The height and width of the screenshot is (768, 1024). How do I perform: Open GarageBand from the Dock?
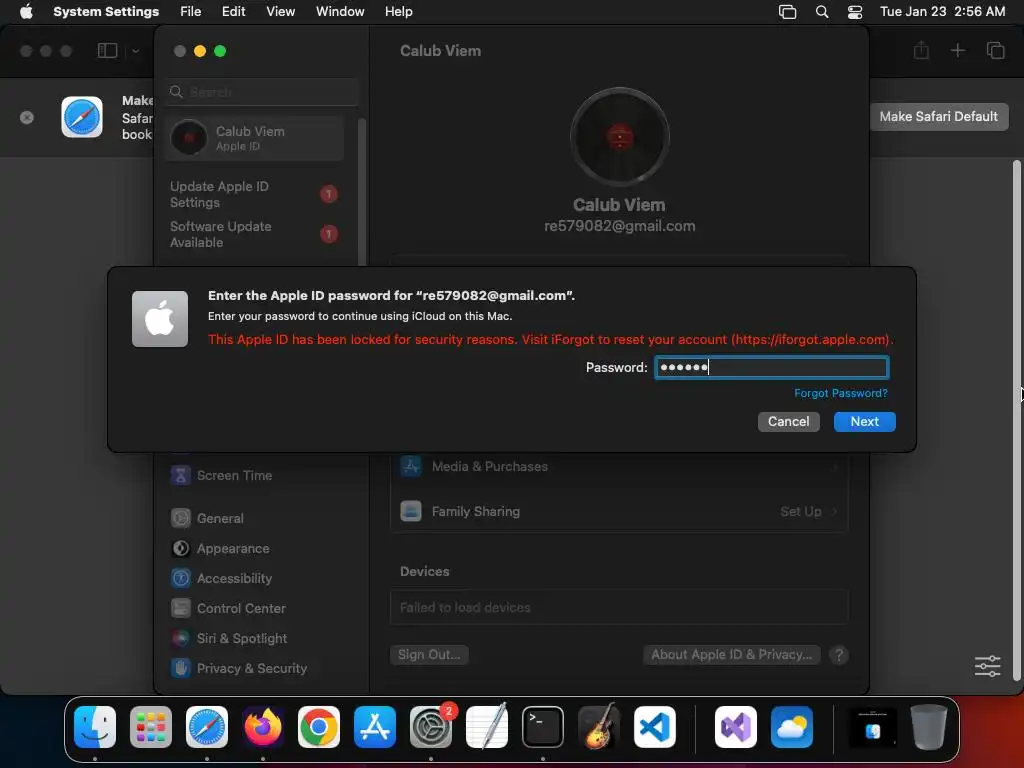[x=599, y=727]
